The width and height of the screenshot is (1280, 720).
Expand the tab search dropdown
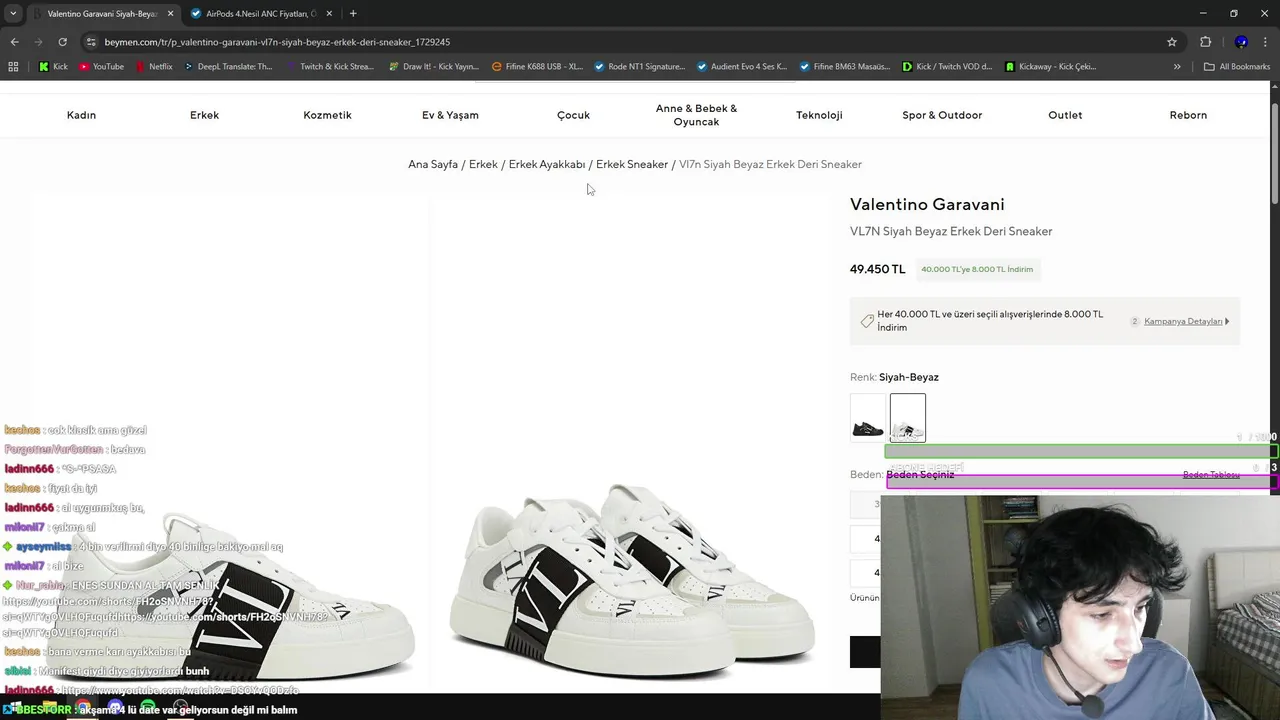(13, 14)
